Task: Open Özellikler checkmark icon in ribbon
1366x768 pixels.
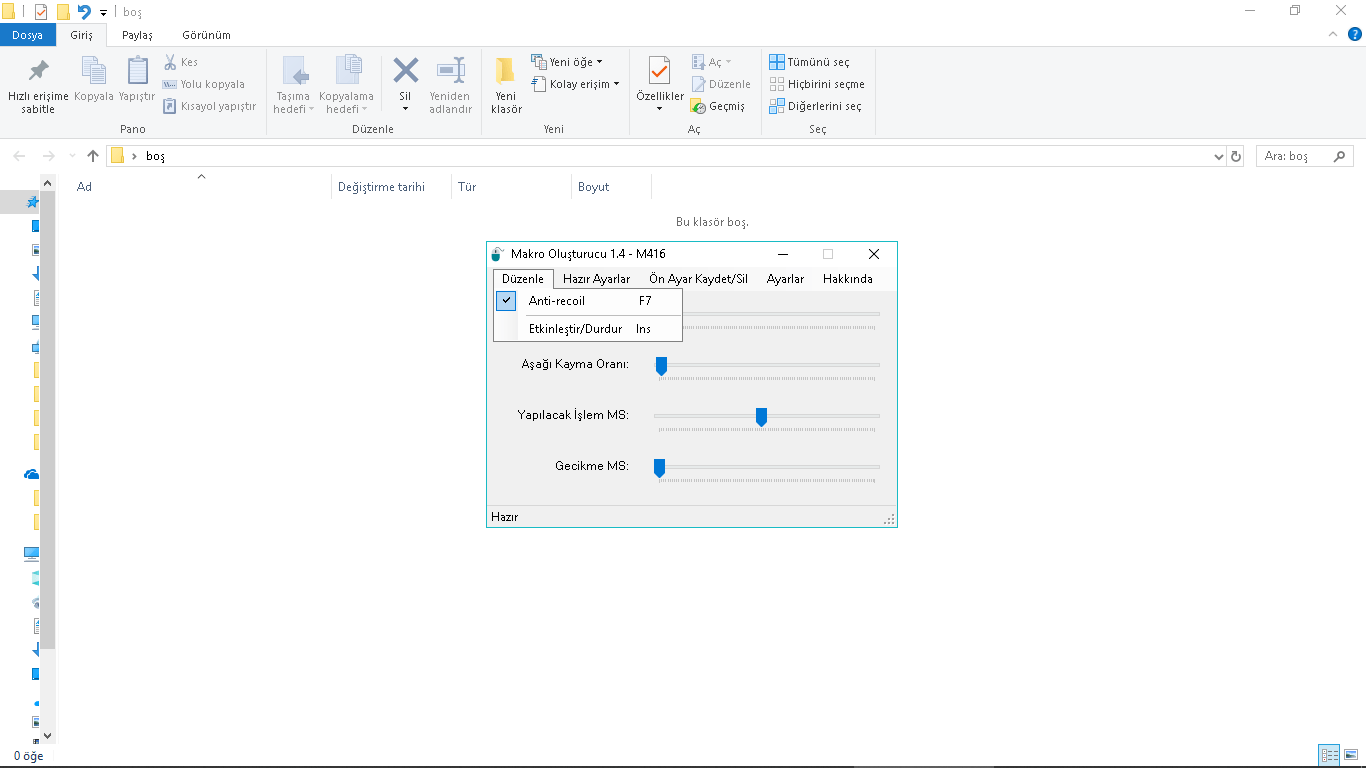Action: (659, 72)
